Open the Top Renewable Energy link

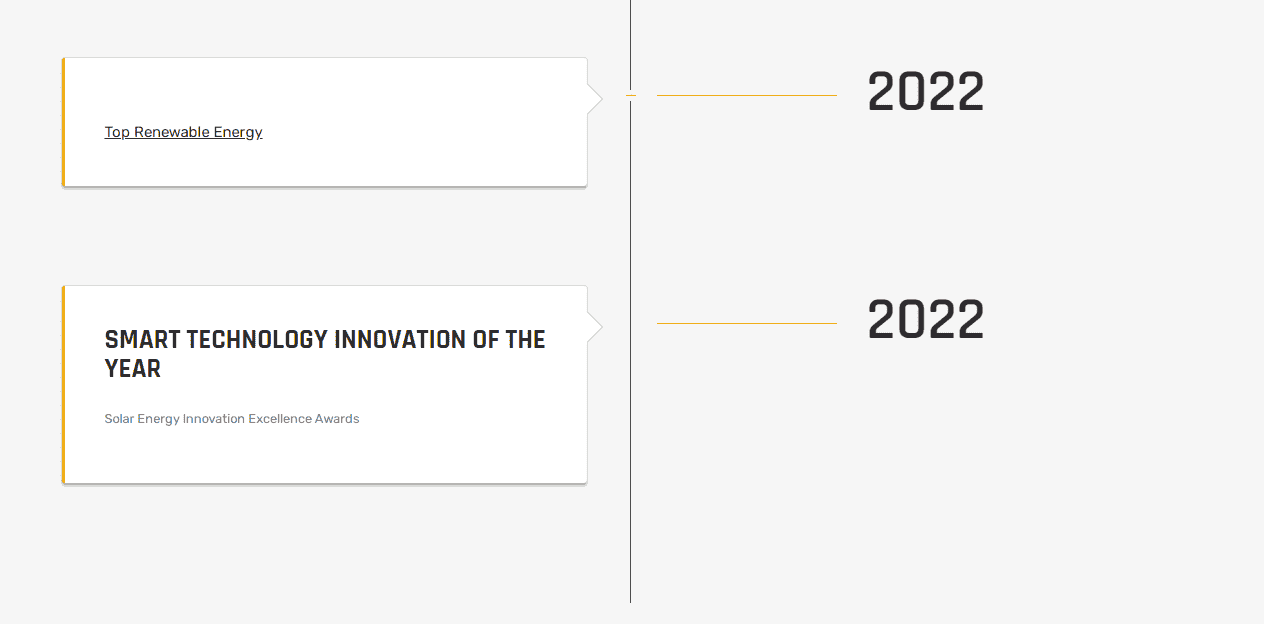183,132
